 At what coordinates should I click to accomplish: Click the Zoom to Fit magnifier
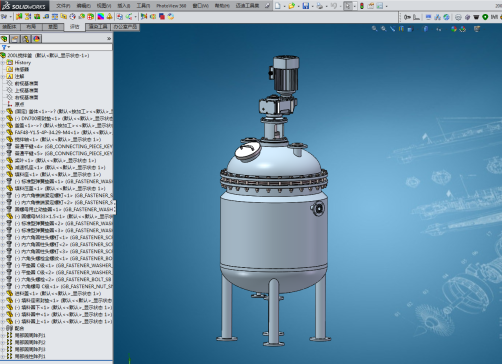374,29
